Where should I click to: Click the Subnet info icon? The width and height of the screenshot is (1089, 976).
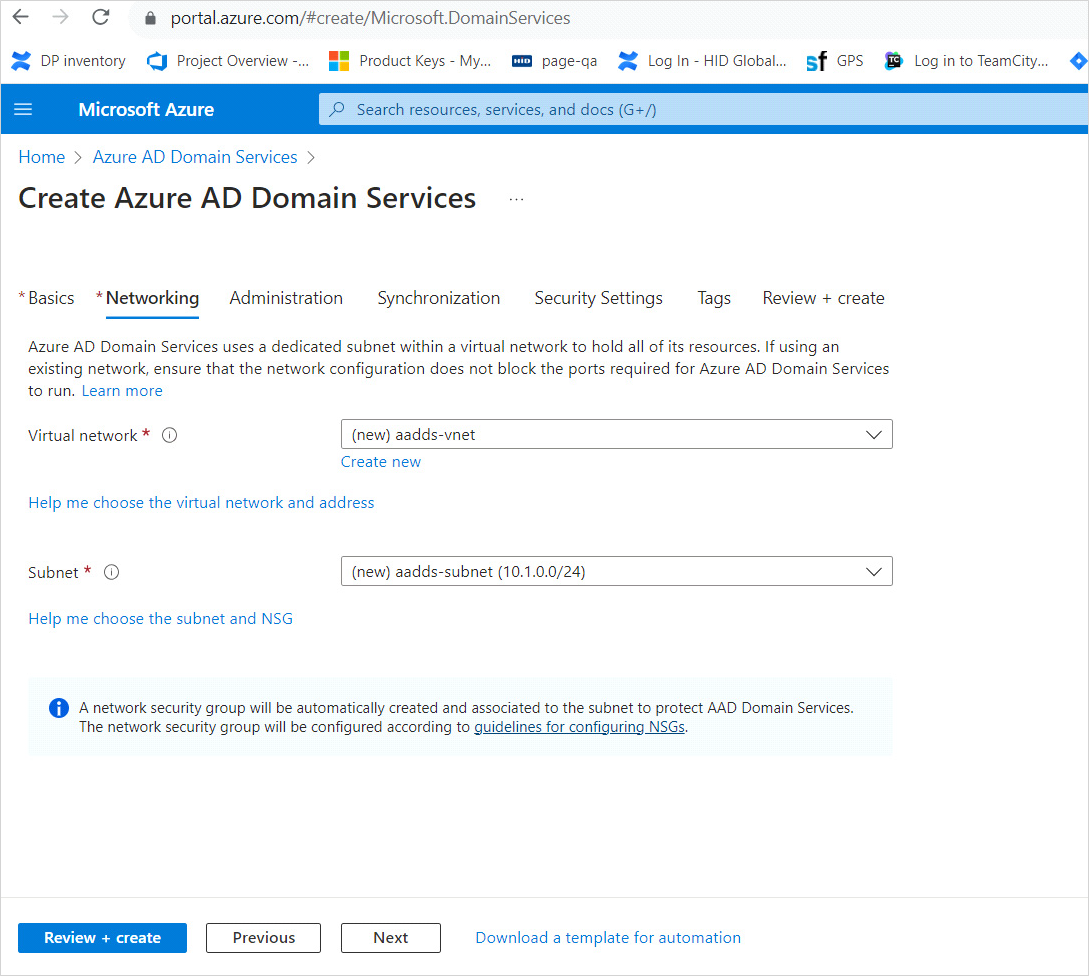click(x=112, y=572)
